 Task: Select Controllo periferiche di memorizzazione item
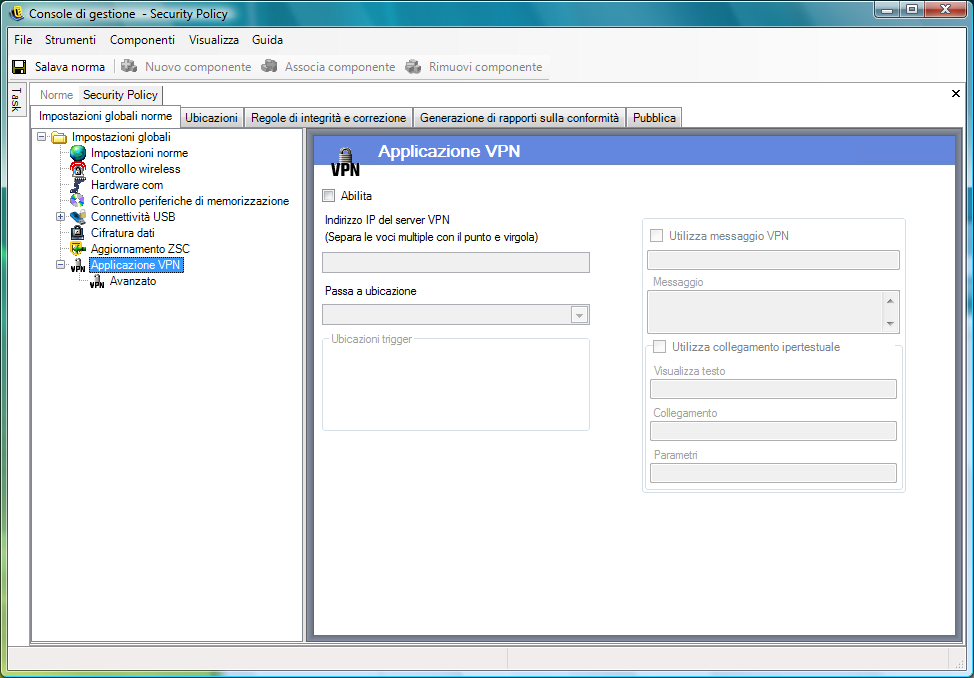click(x=189, y=201)
